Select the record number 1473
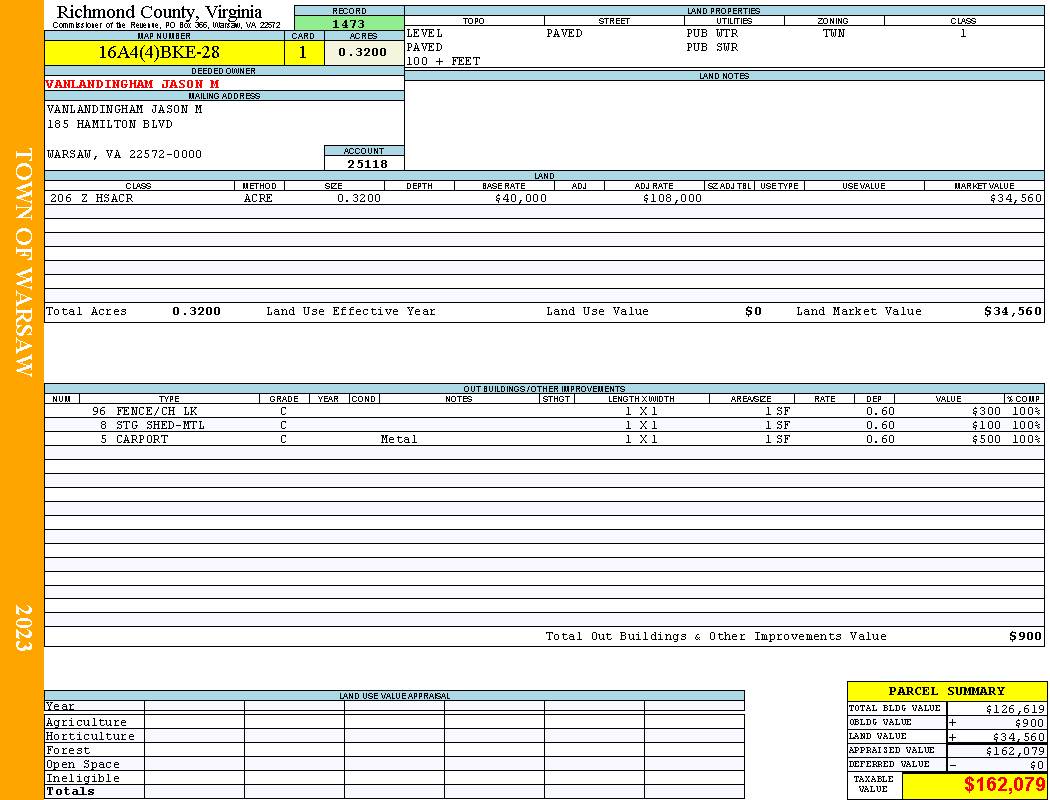 348,24
